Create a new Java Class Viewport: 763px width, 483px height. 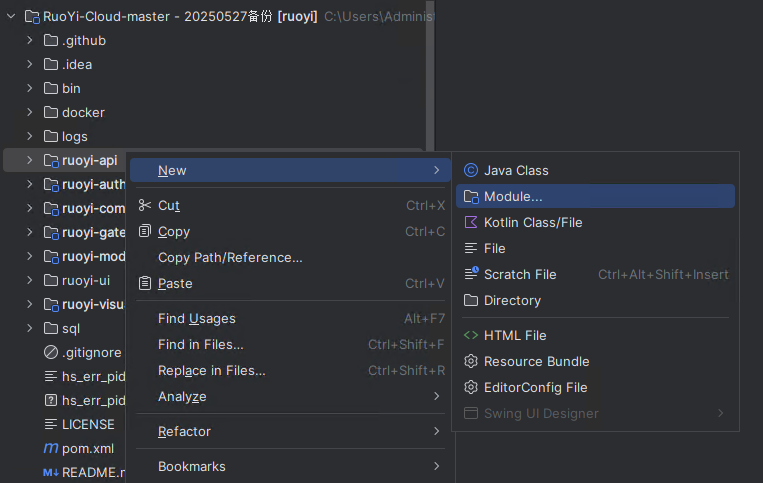pyautogui.click(x=595, y=170)
